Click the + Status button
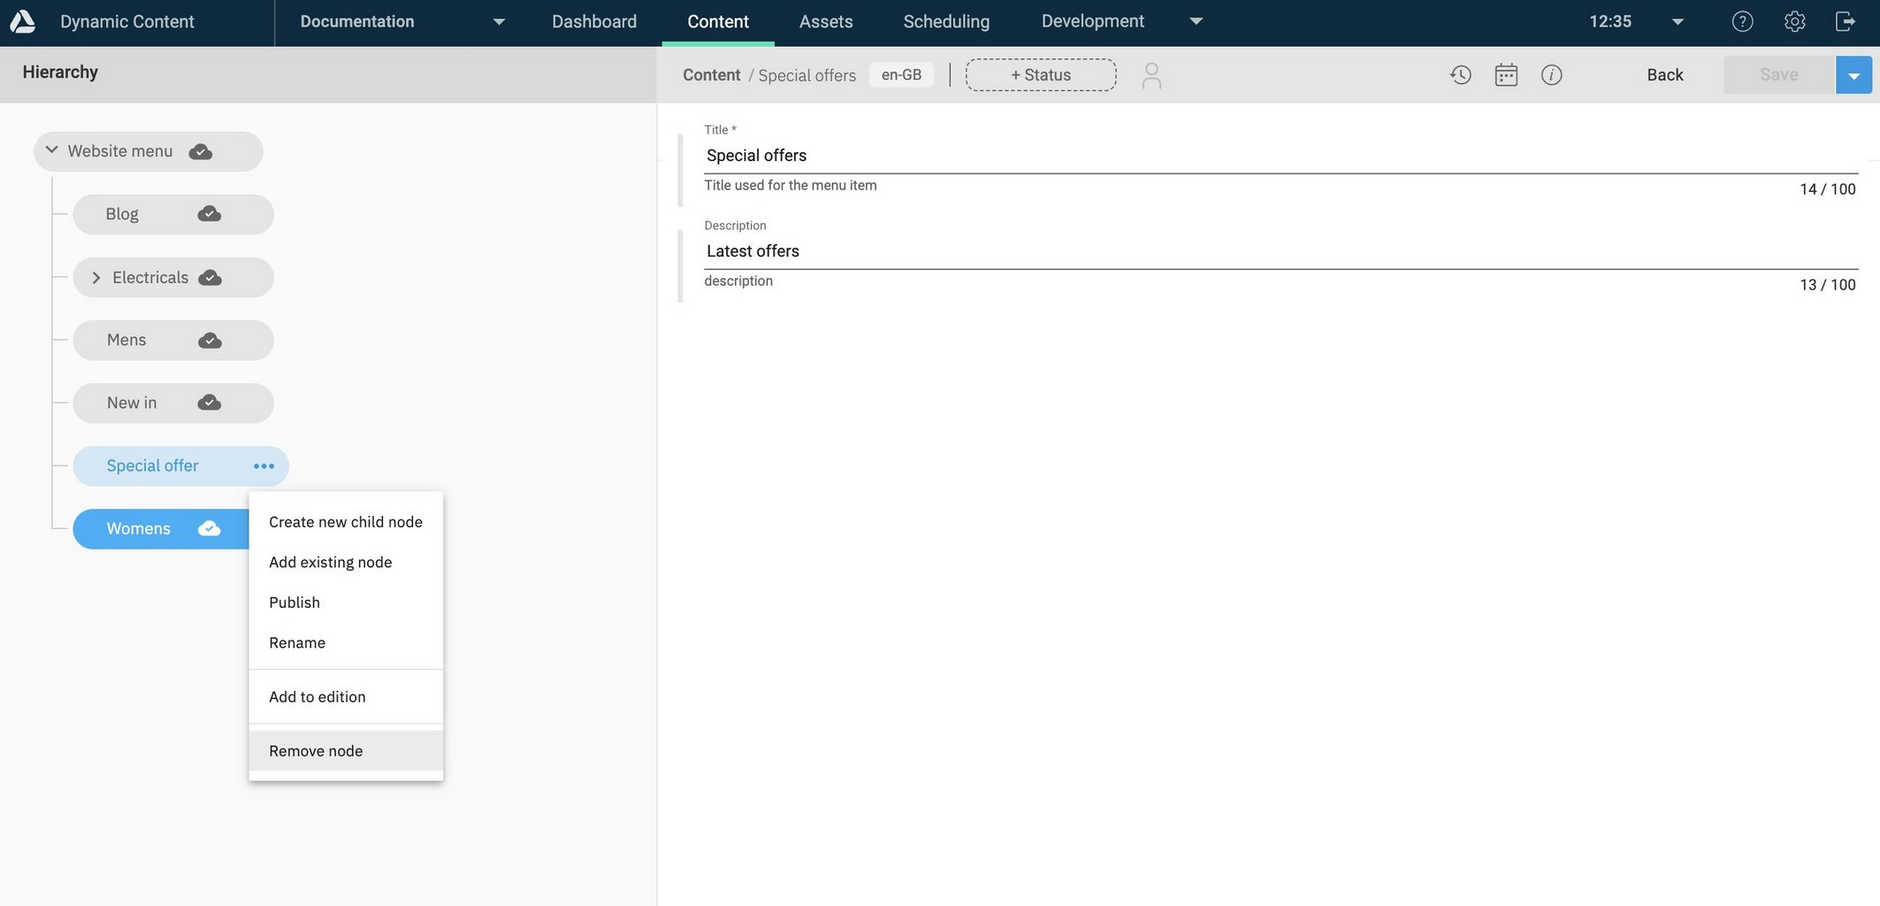 click(1040, 74)
